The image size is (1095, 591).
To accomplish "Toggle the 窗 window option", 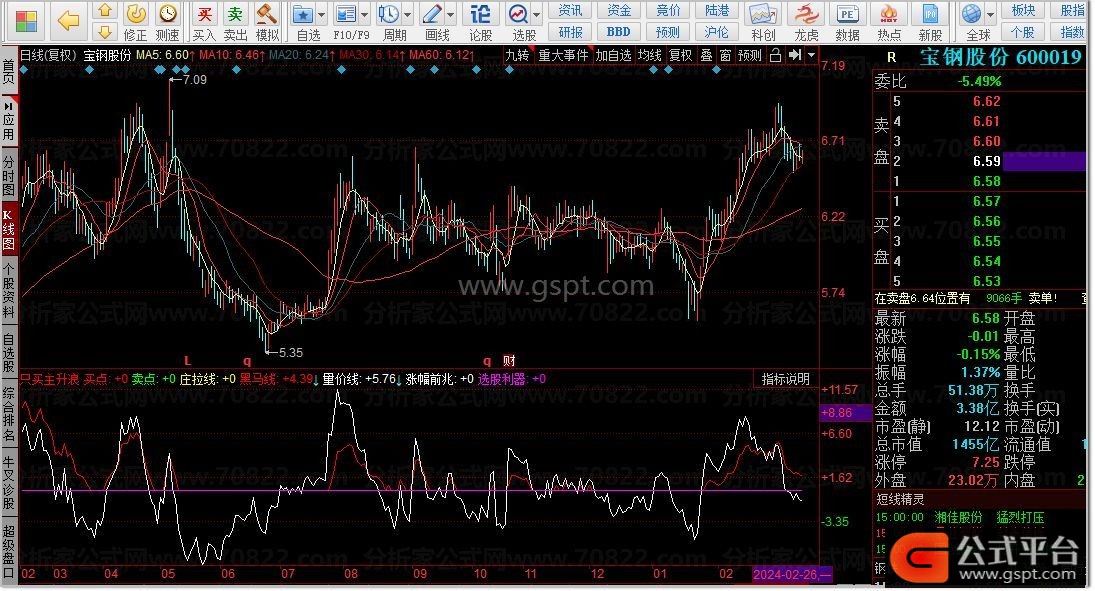I will click(726, 55).
